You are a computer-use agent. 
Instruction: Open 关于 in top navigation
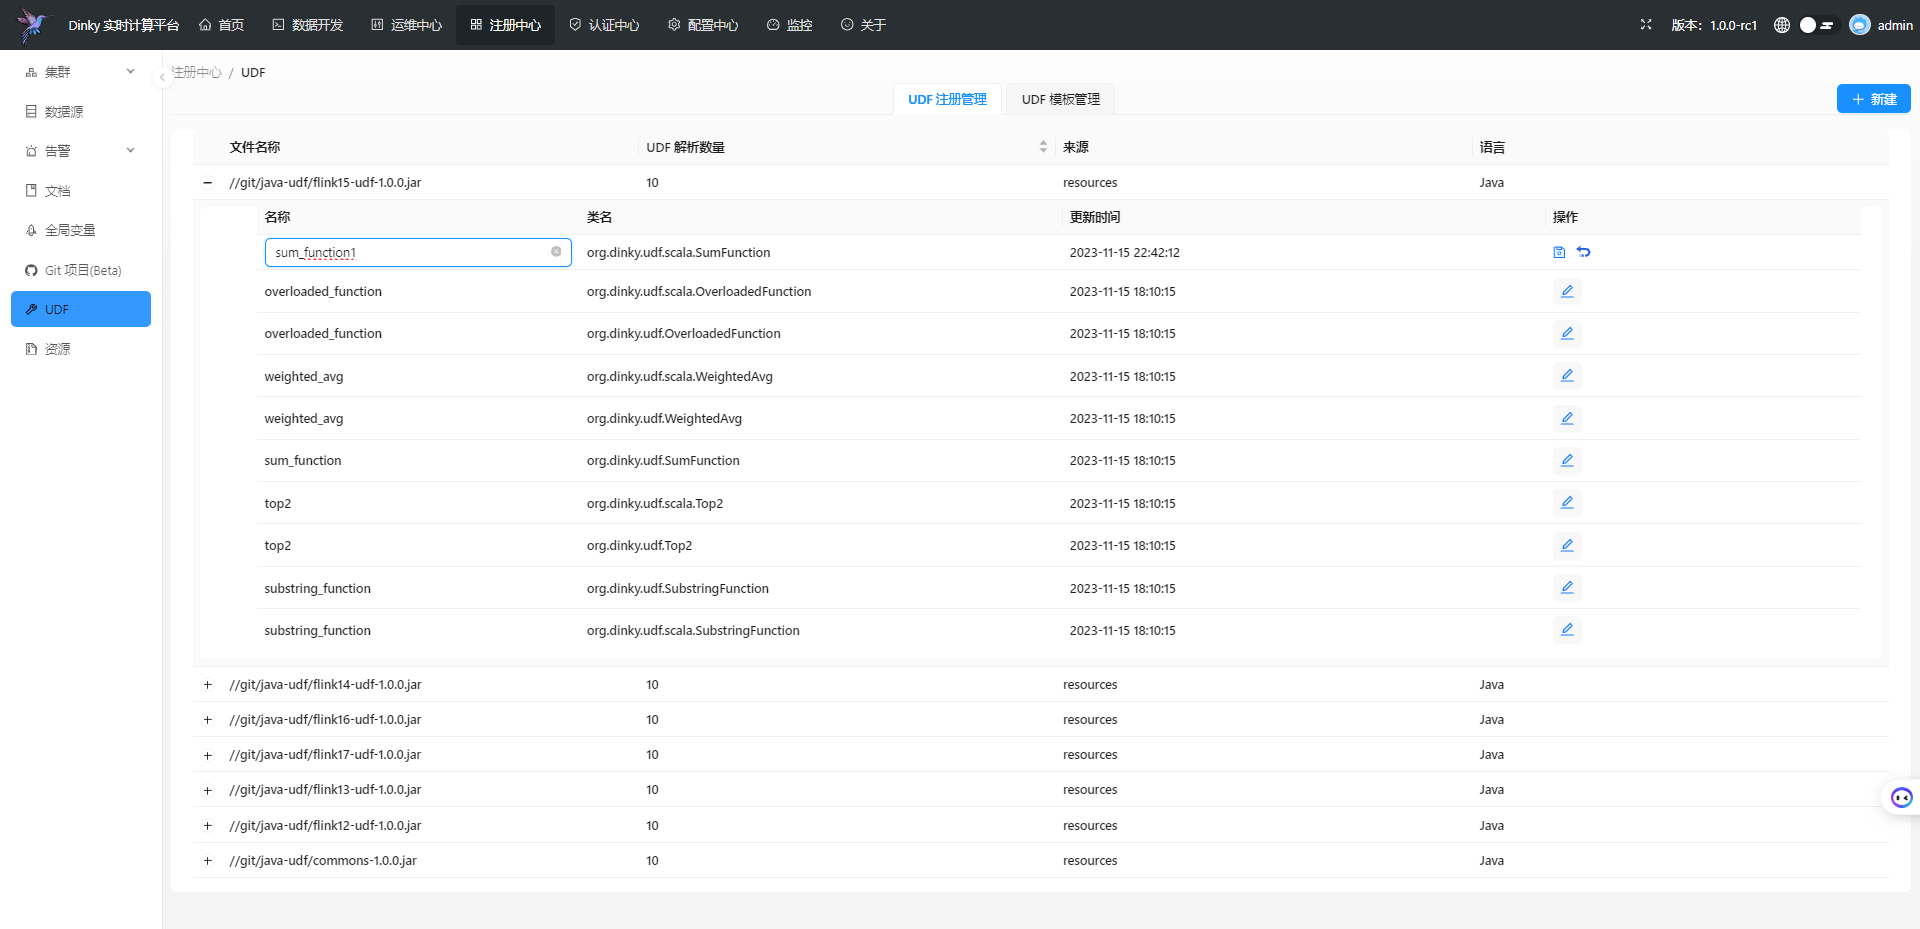tap(863, 25)
